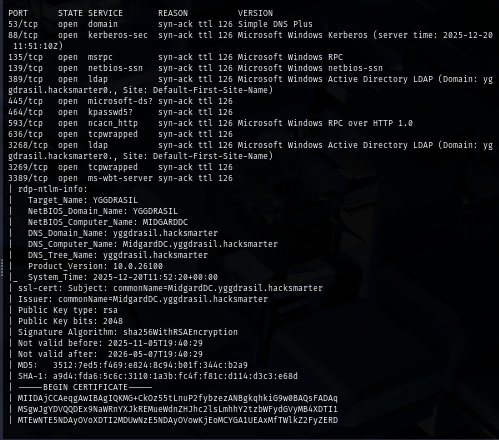Click the MD5 fingerprint hash
Screen dimensions: 499x440
(150, 365)
